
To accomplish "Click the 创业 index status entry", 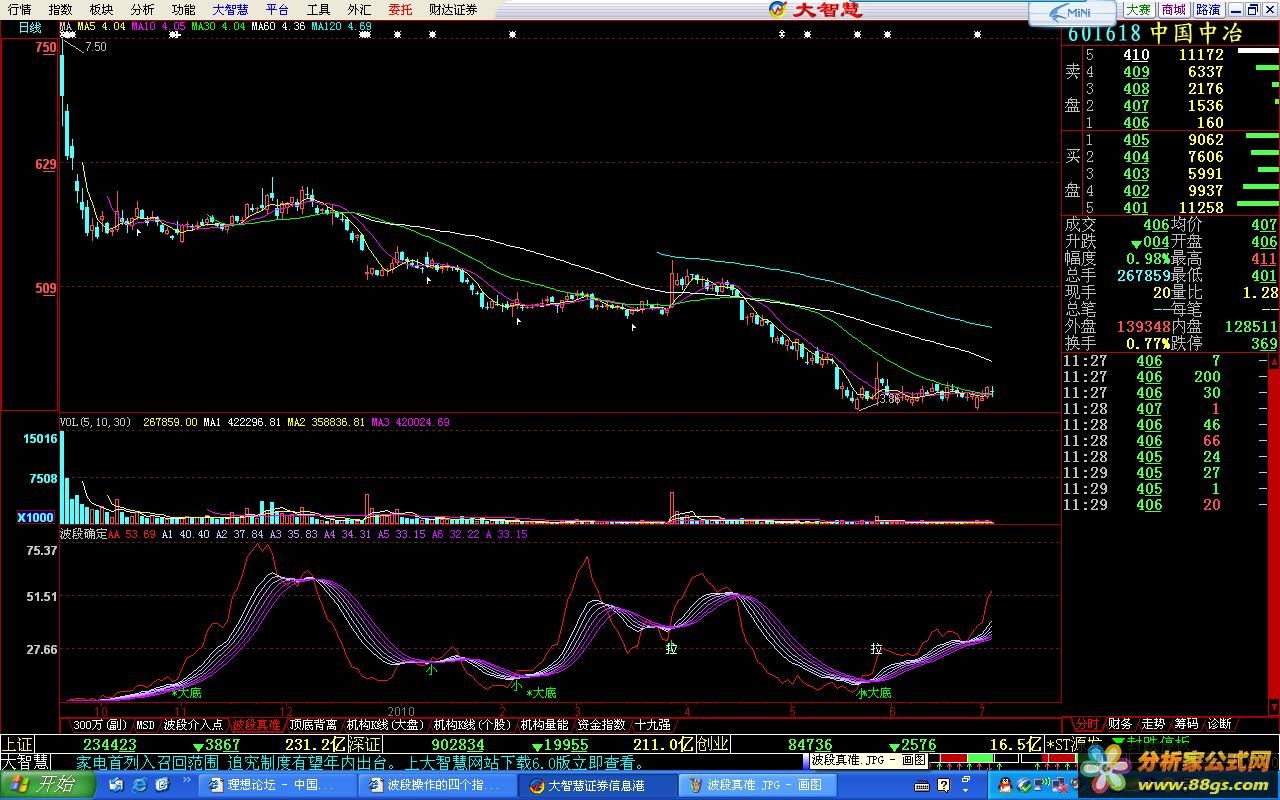I will pos(712,745).
